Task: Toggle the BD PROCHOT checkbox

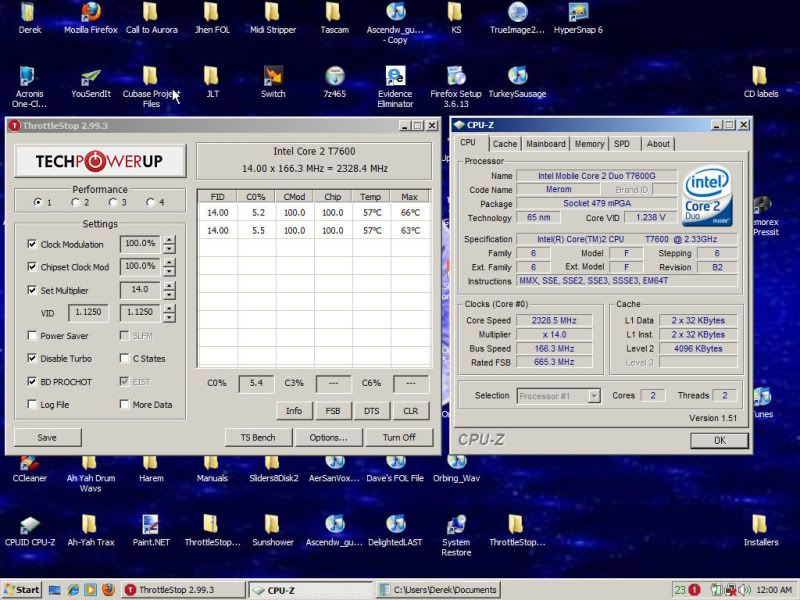Action: (x=32, y=381)
